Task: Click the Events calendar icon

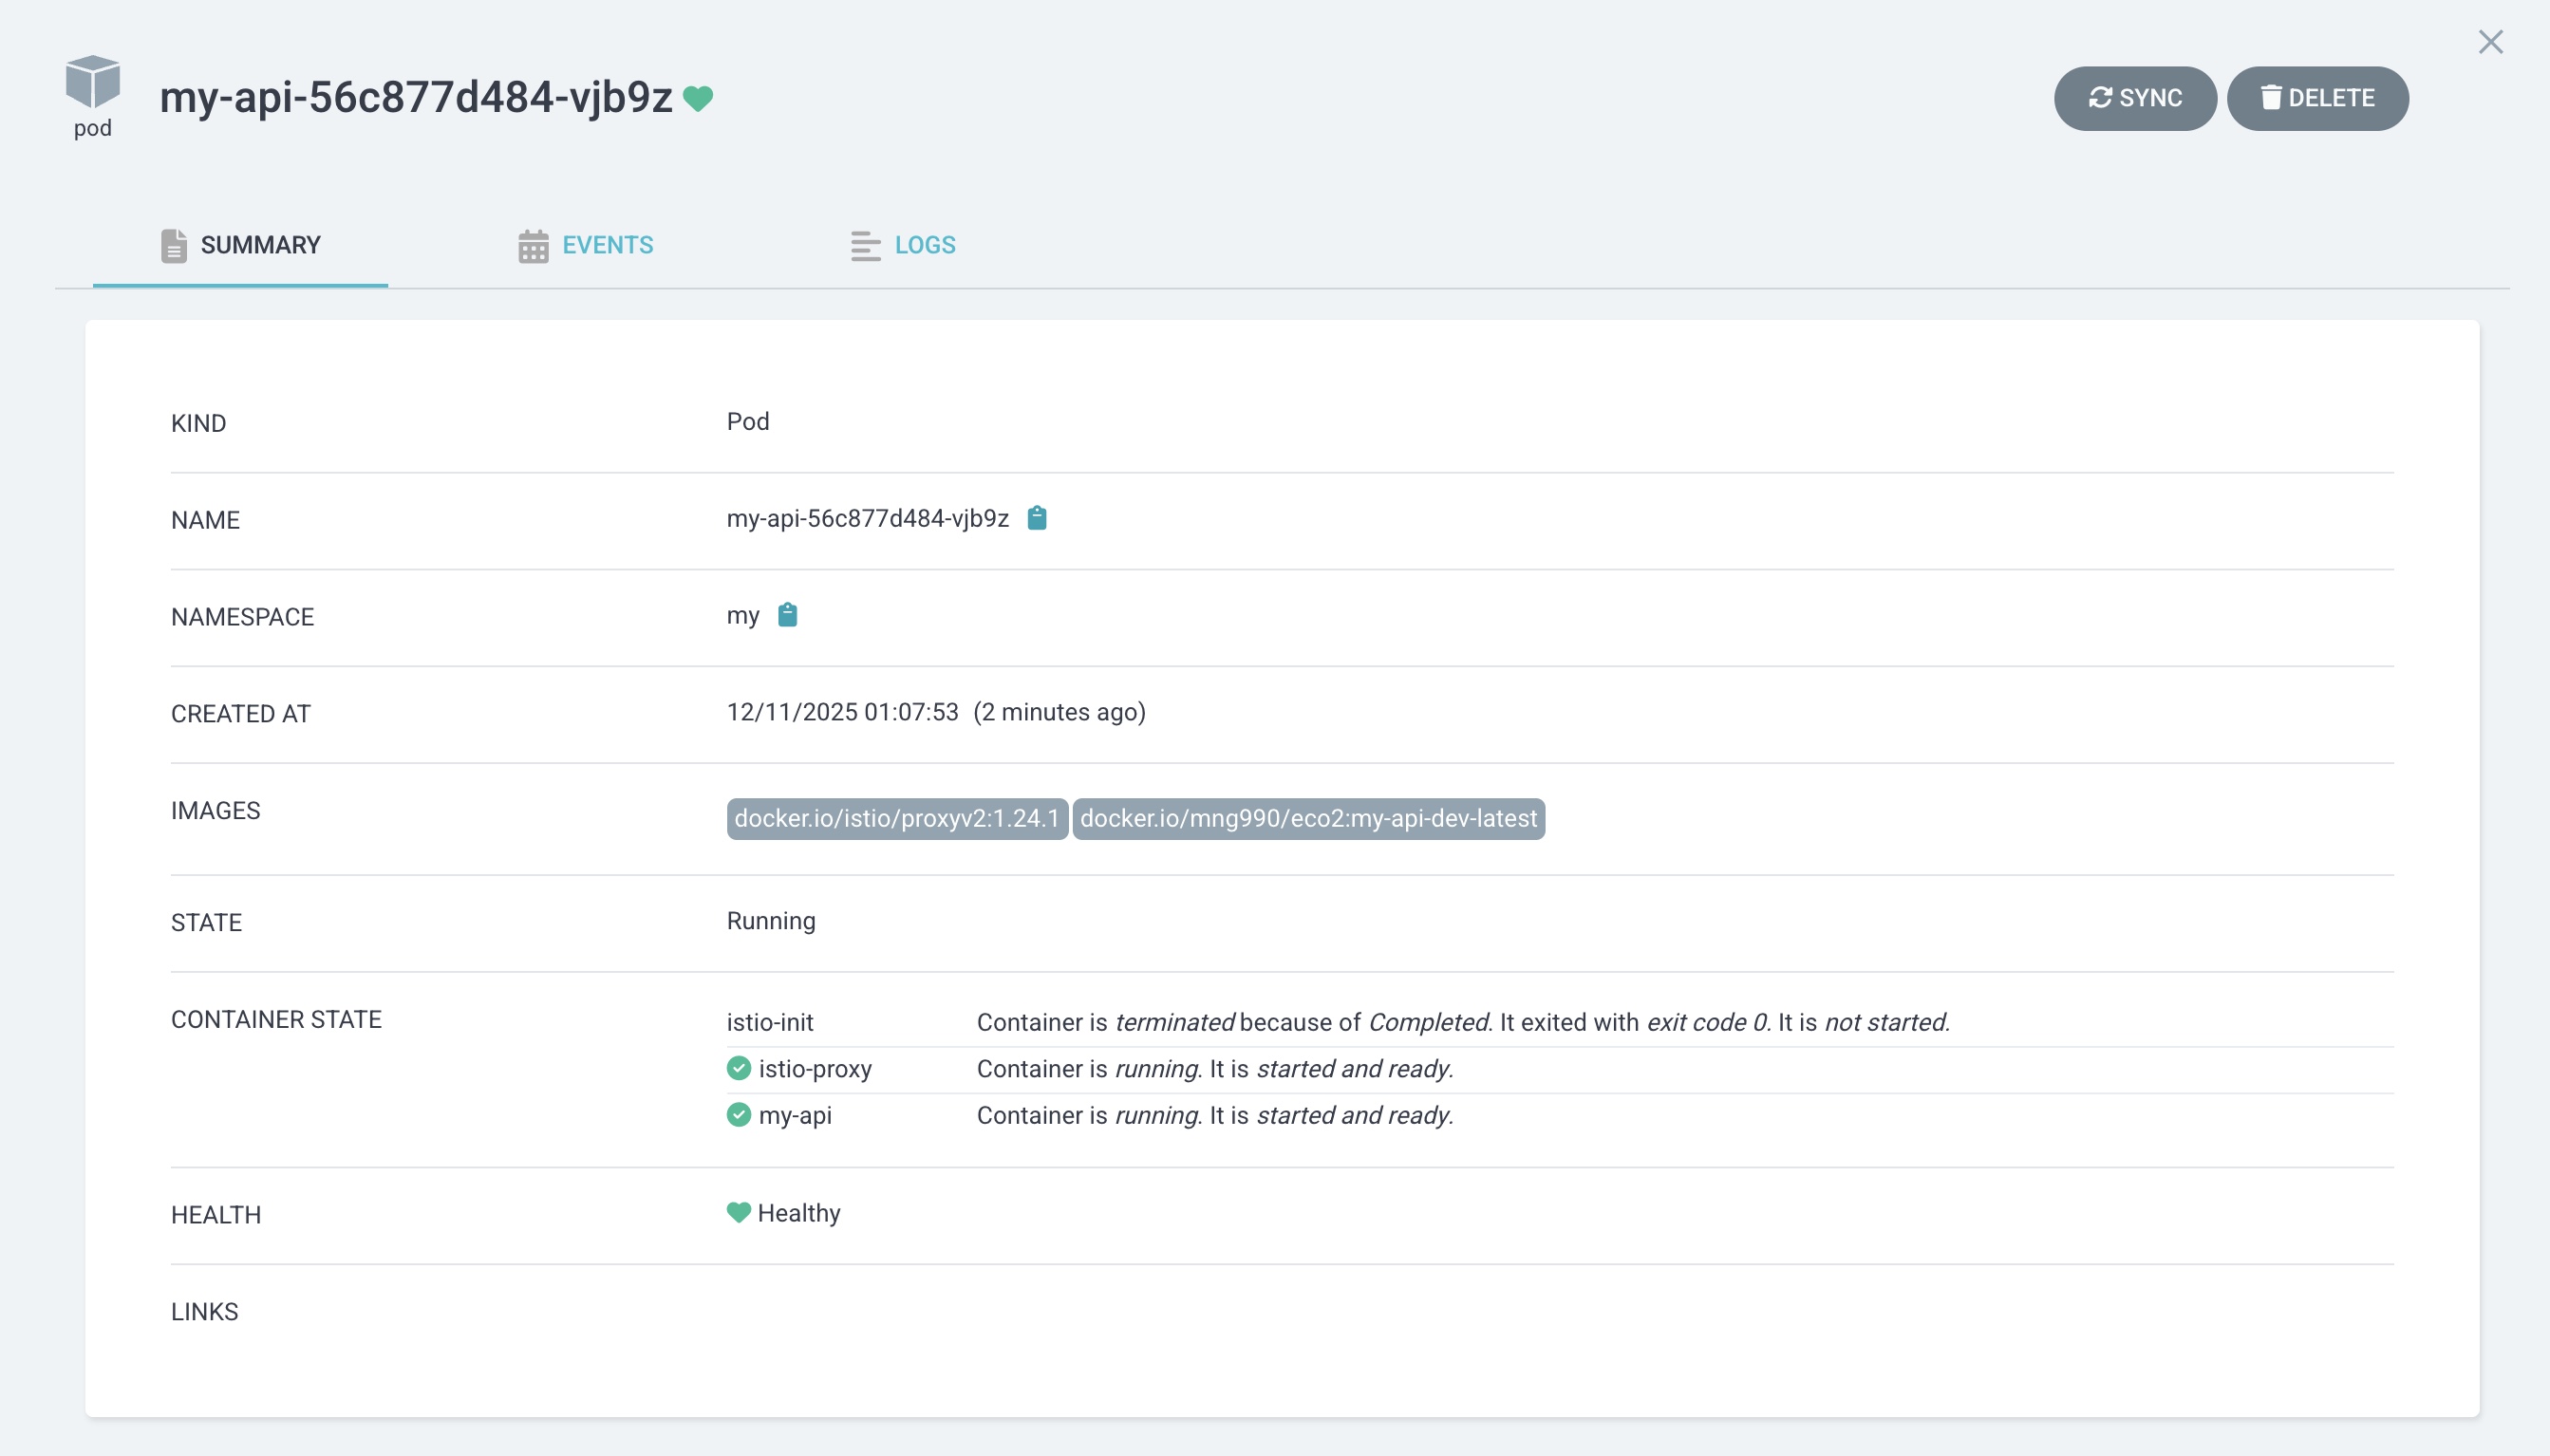Action: (x=533, y=246)
